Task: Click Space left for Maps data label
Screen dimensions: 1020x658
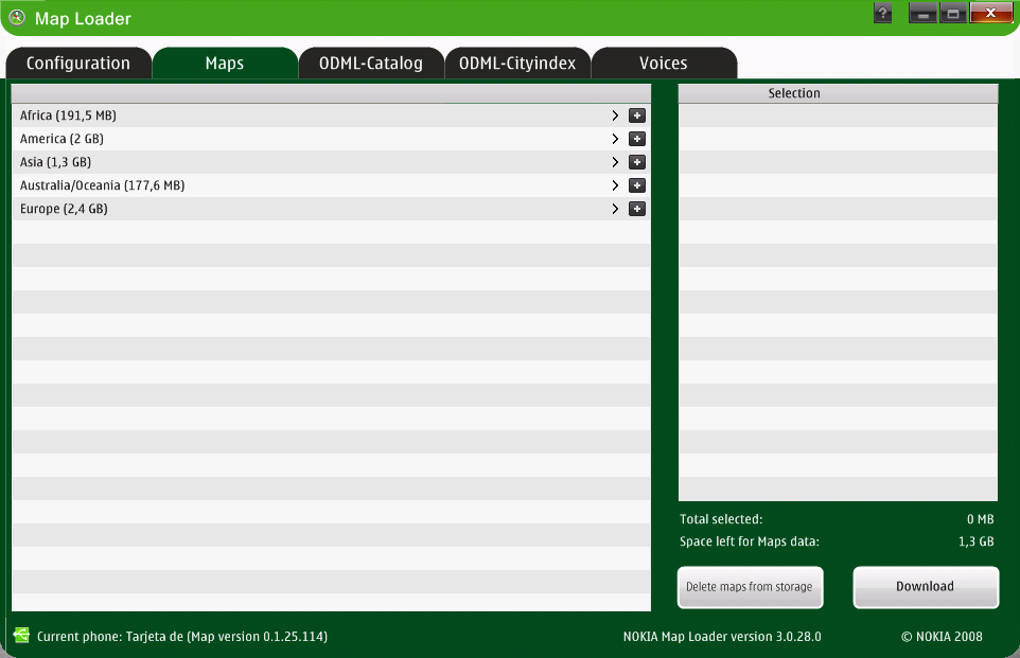Action: 749,542
